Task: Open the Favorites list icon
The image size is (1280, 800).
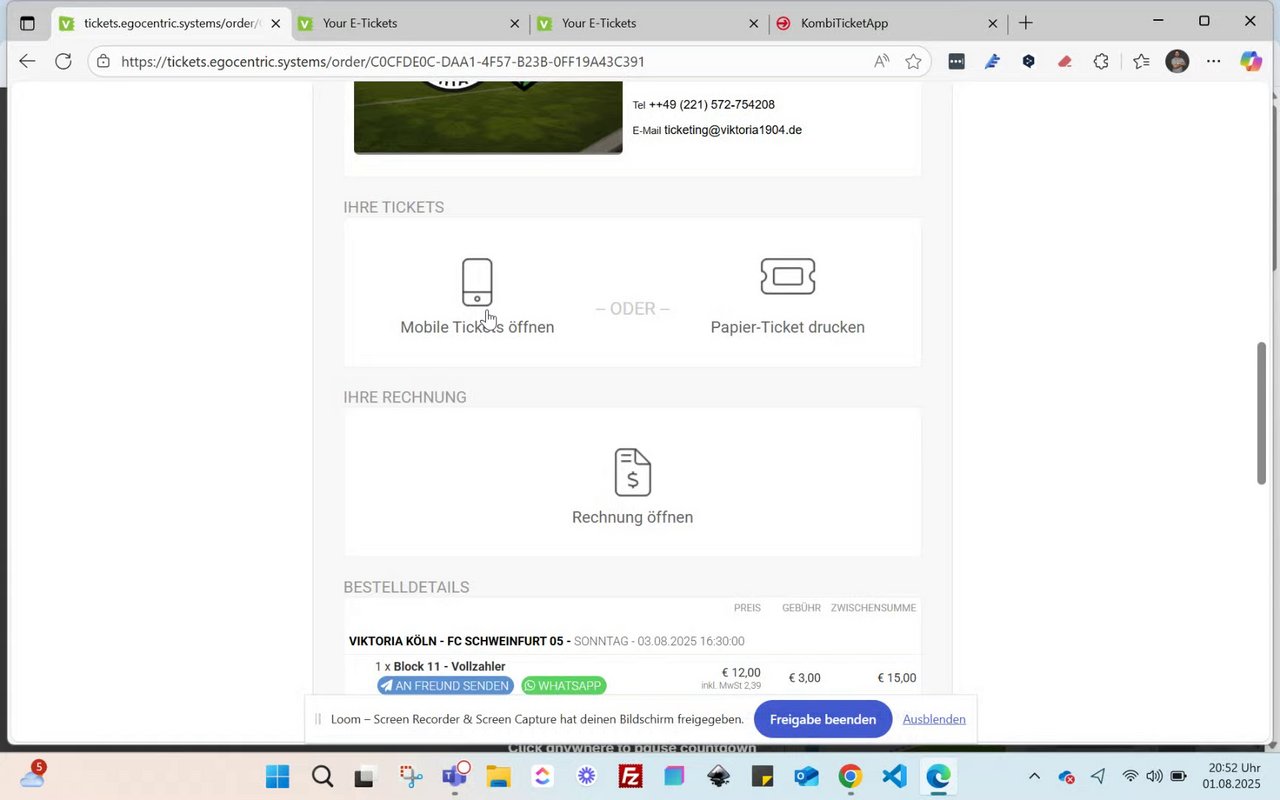Action: [1141, 61]
